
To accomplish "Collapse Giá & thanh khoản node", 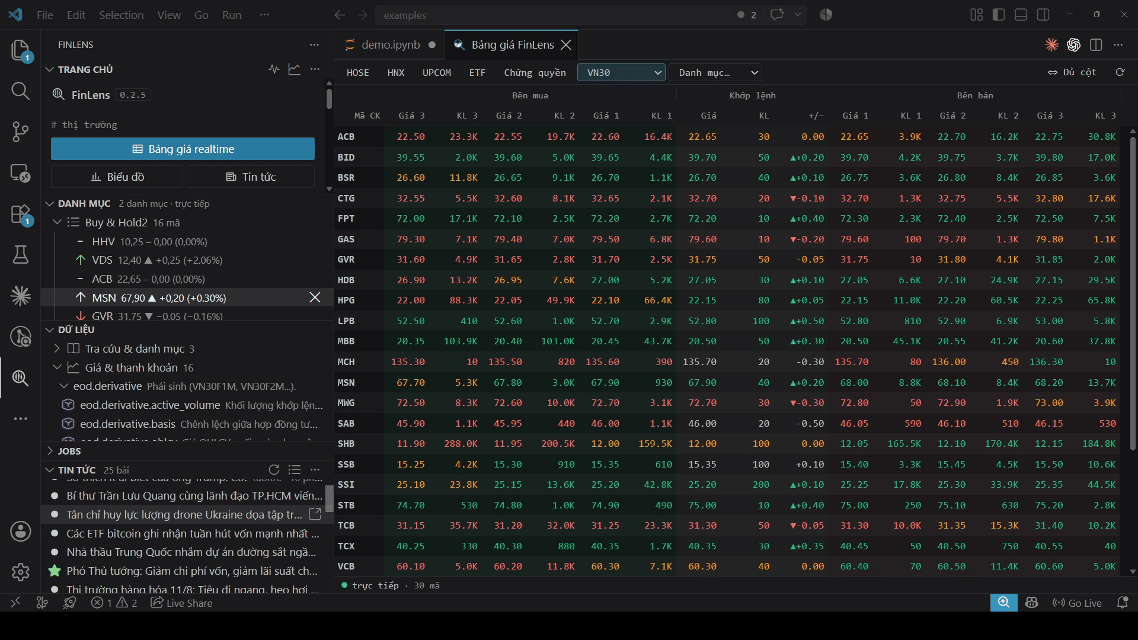I will 57,368.
